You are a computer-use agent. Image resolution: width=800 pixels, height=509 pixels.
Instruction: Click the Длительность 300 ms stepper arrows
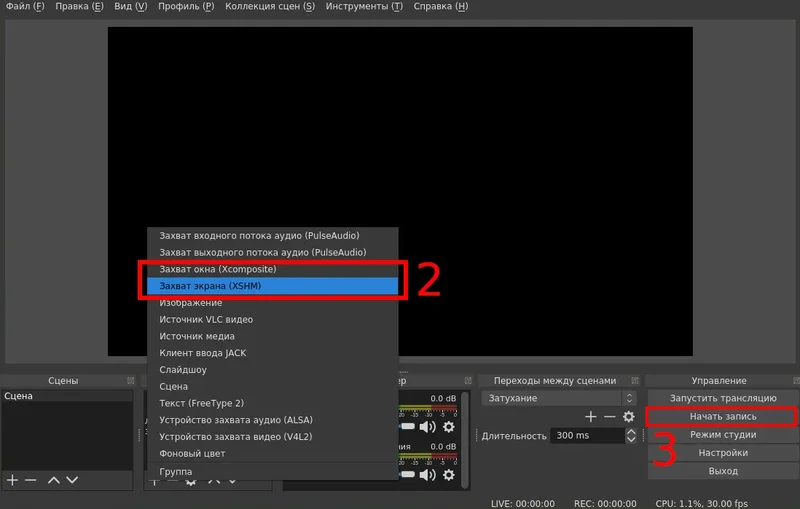630,436
